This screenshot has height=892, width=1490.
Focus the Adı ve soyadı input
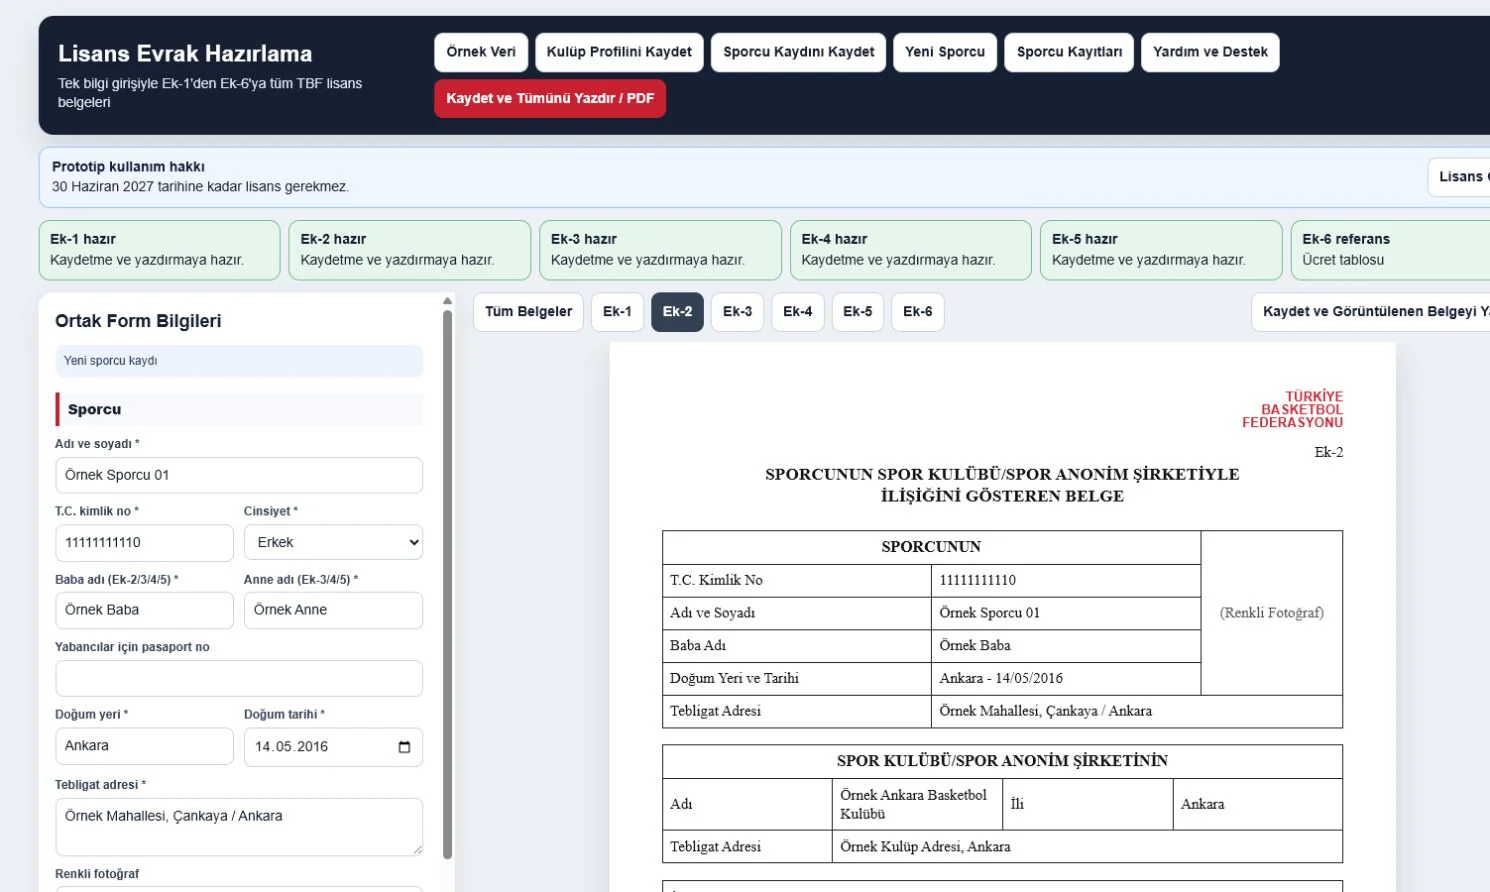[239, 475]
